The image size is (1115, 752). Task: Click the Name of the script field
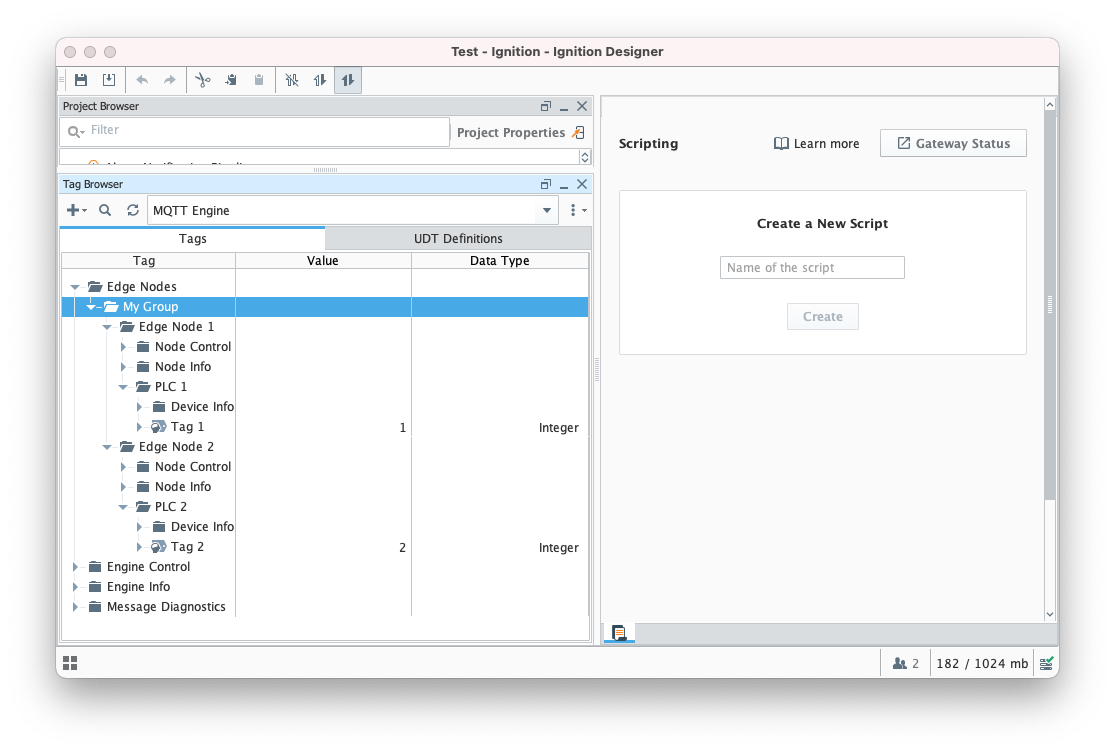click(812, 267)
